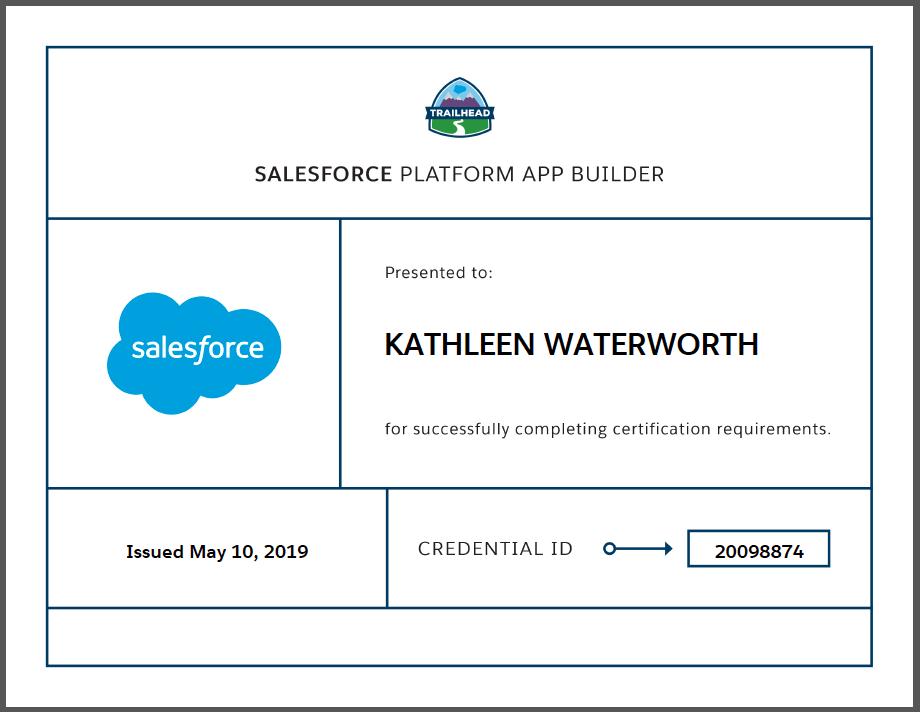The width and height of the screenshot is (920, 712).
Task: Click the 'SALESFORCE PLATFORM APP BUILDER' title
Action: 459,174
